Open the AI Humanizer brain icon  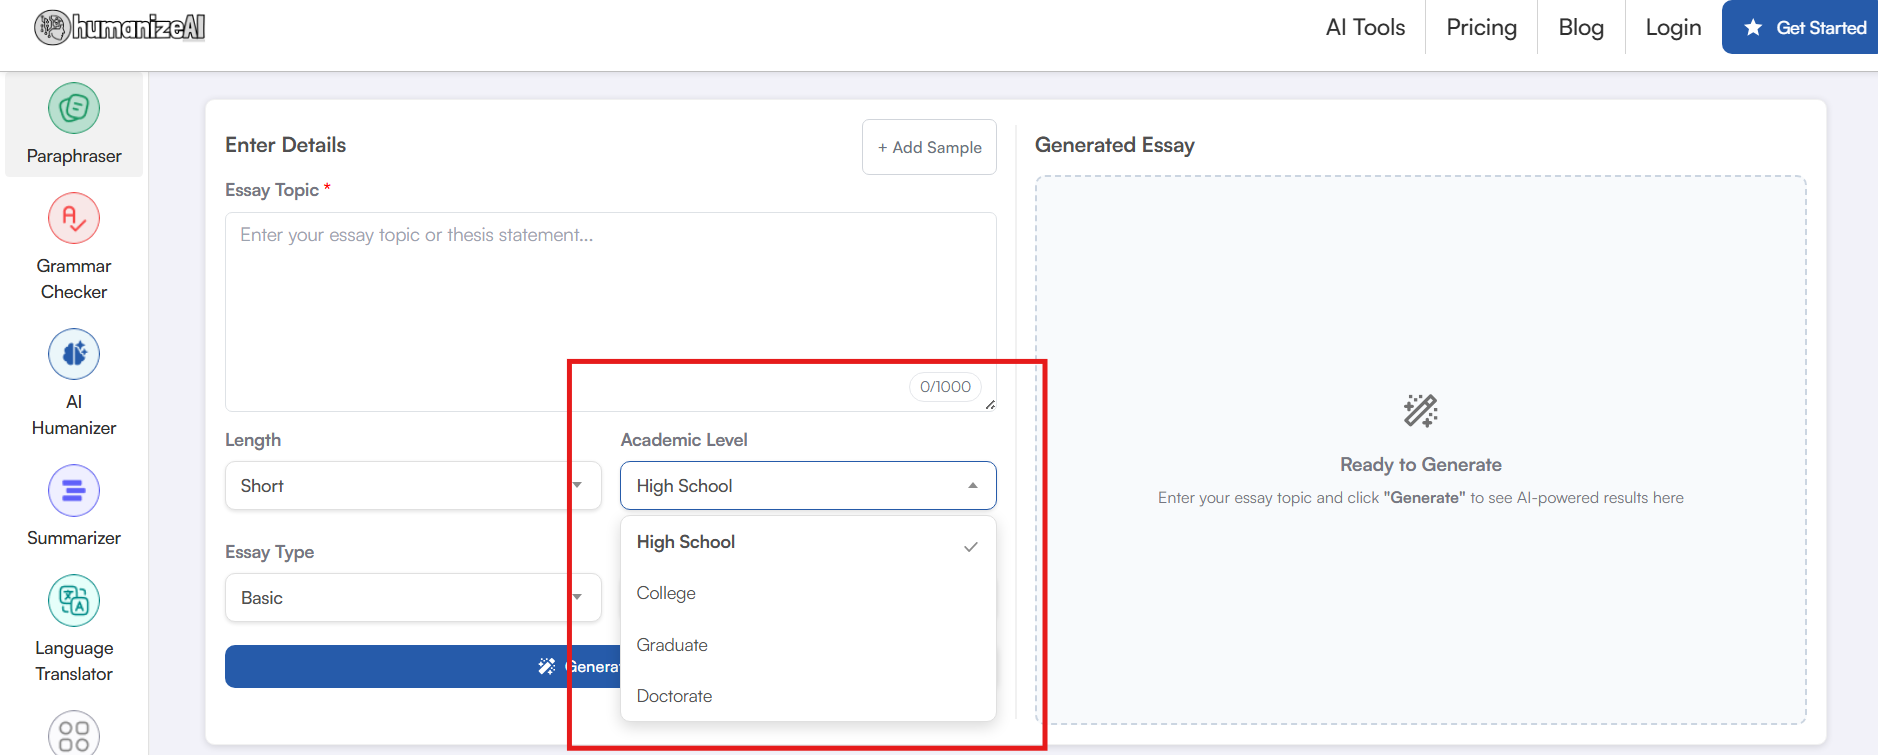(x=74, y=354)
